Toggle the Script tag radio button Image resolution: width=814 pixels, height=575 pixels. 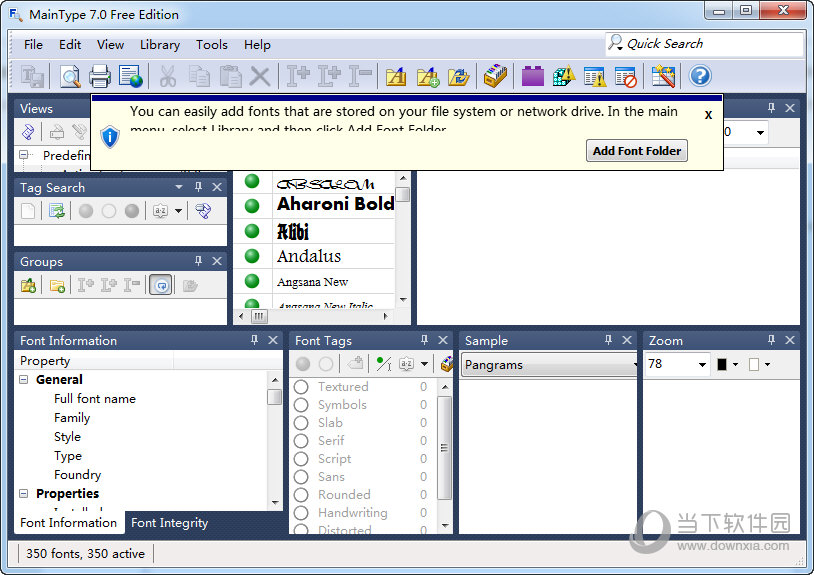coord(301,459)
